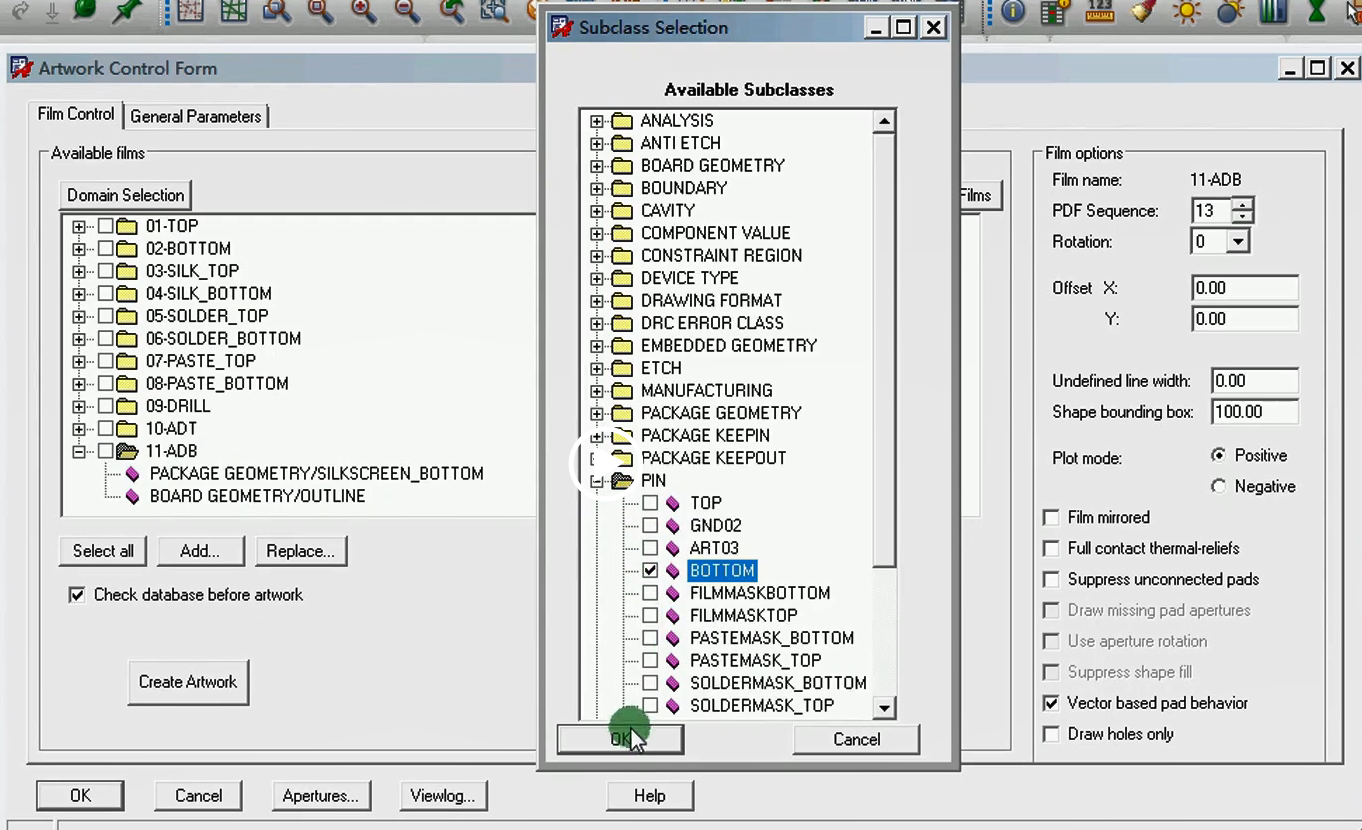Image resolution: width=1362 pixels, height=830 pixels.
Task: Click the spreadsheet icon beside the info icon
Action: (1055, 11)
